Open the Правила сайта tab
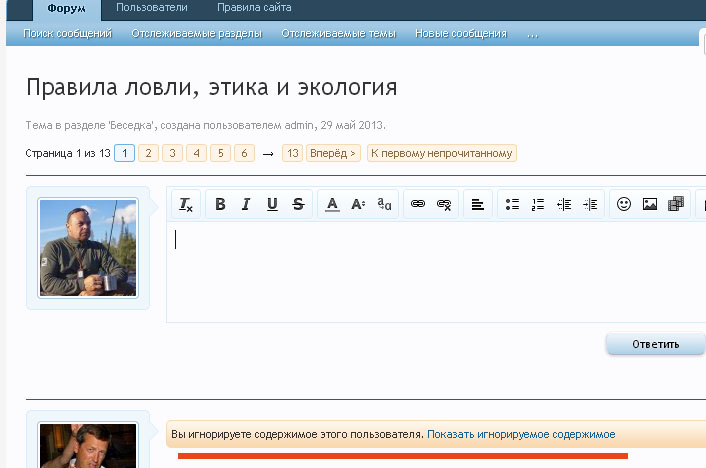The image size is (706, 468). (254, 8)
